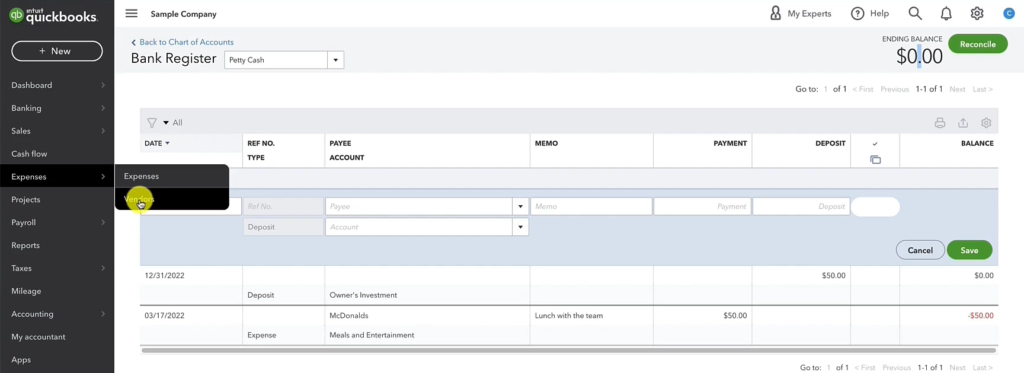Image resolution: width=1024 pixels, height=373 pixels.
Task: Expand the Banking menu chevron
Action: tap(103, 108)
